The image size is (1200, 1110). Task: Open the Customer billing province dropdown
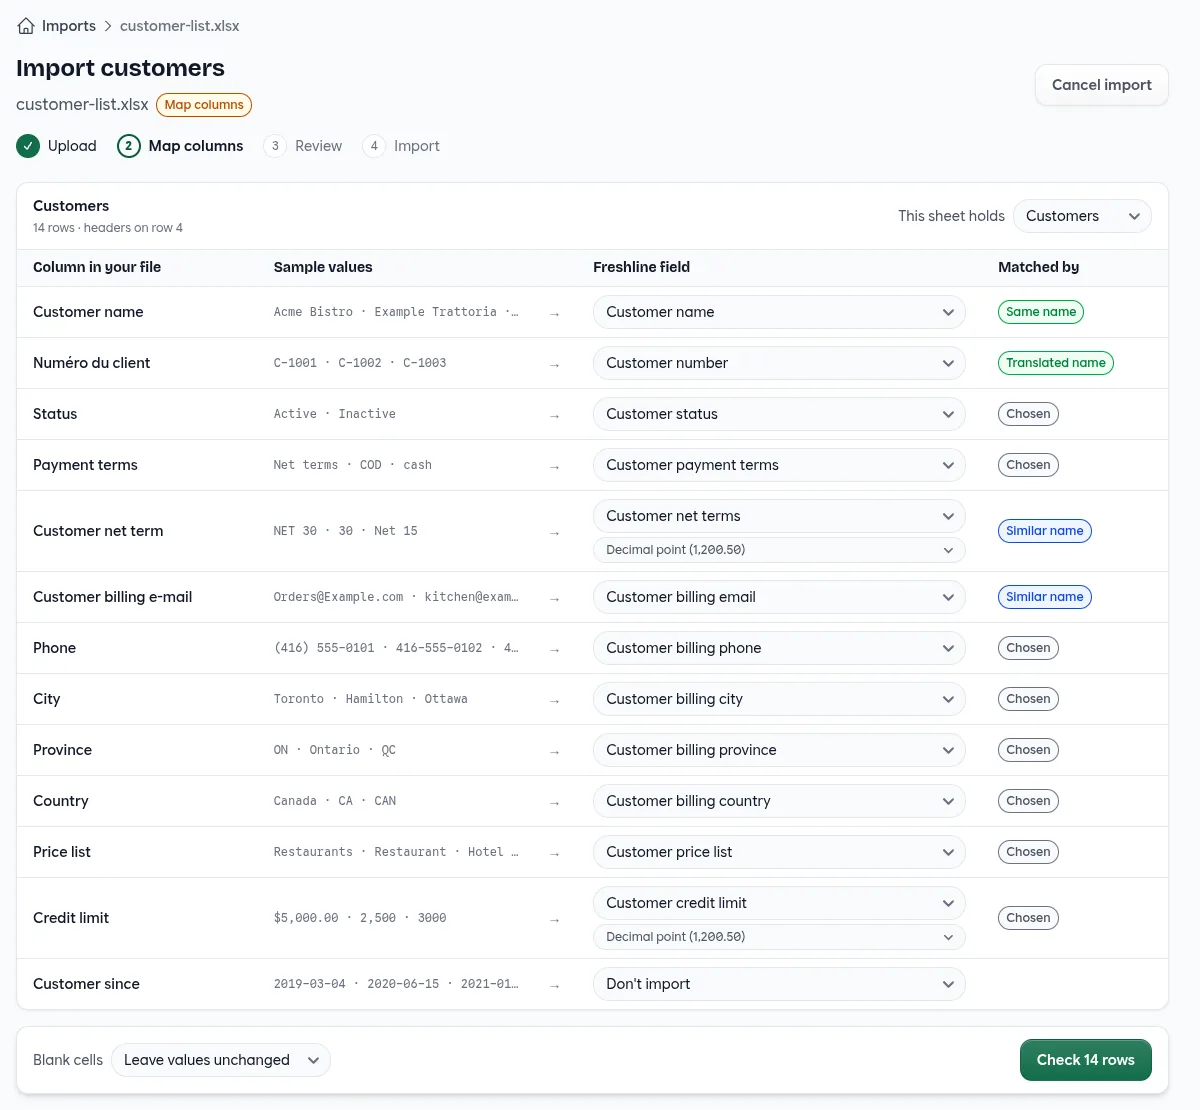pos(779,750)
